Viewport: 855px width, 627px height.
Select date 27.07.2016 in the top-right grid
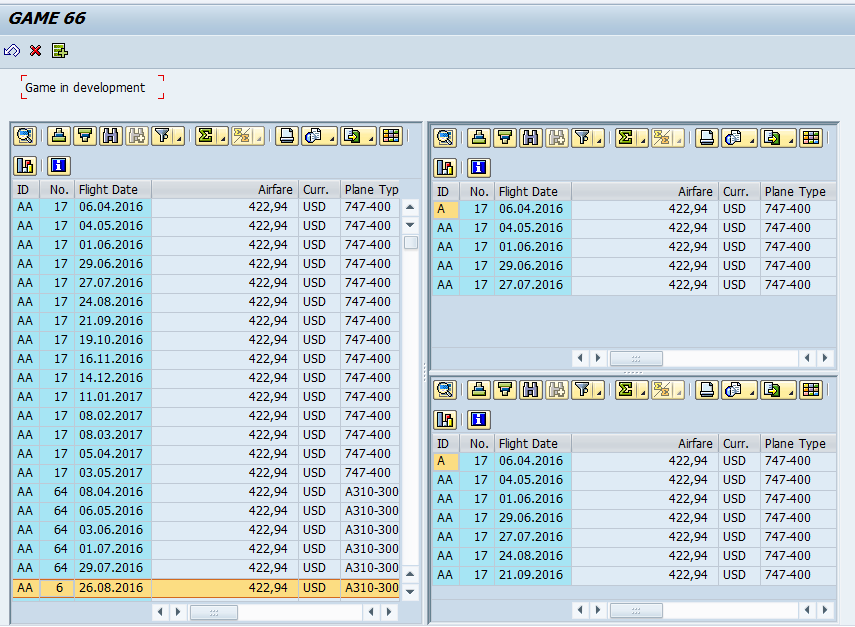pos(531,285)
